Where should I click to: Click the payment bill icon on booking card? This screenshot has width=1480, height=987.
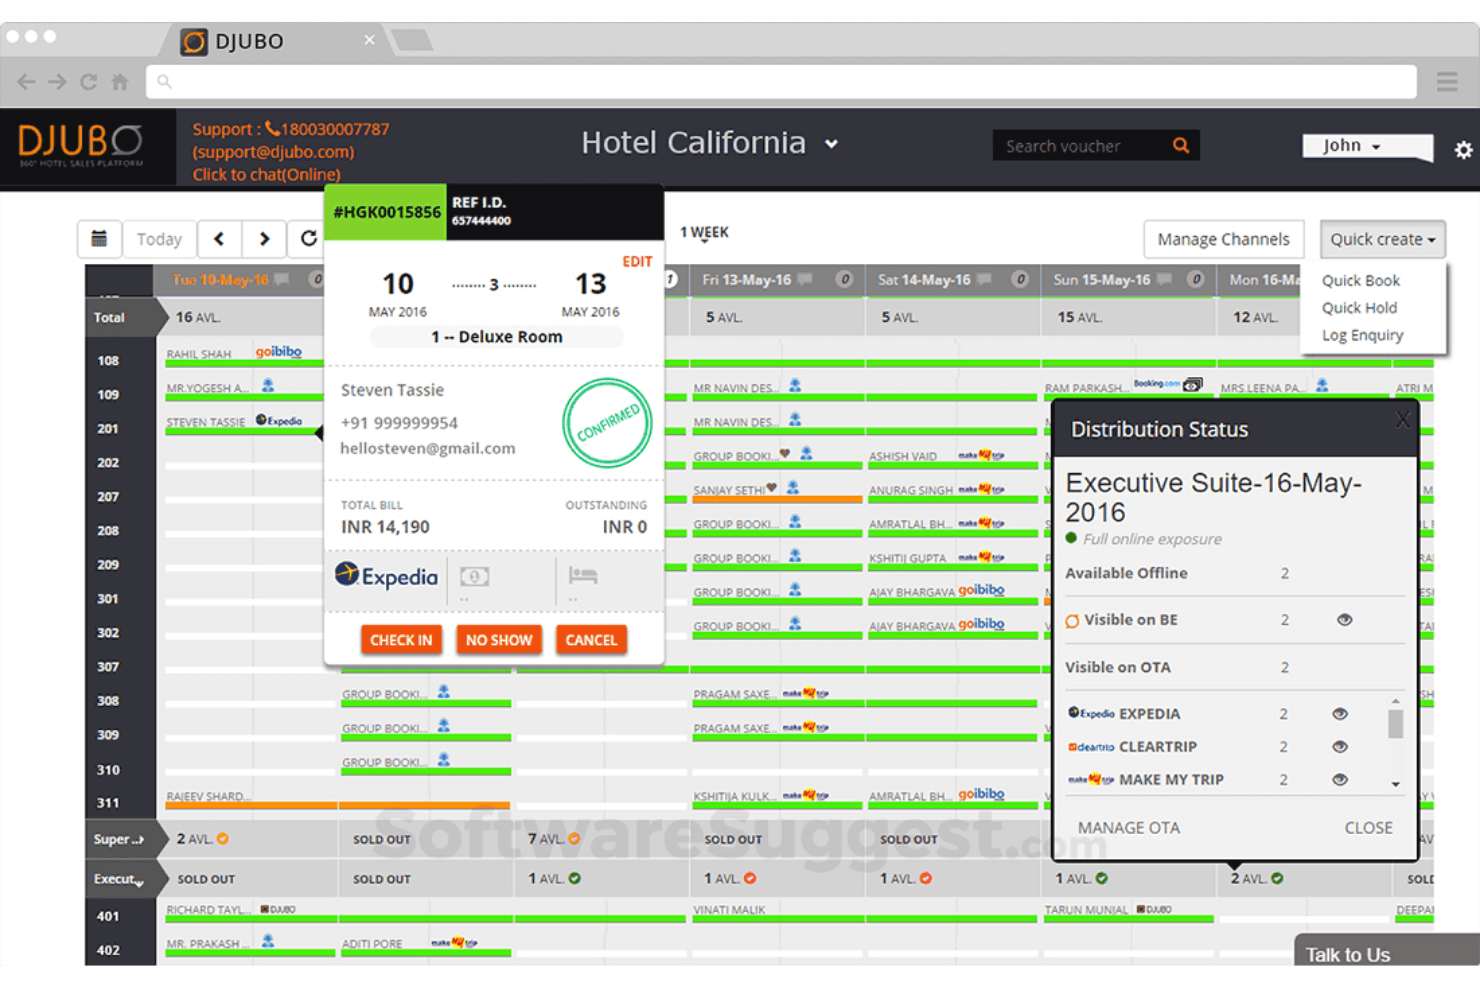[474, 577]
